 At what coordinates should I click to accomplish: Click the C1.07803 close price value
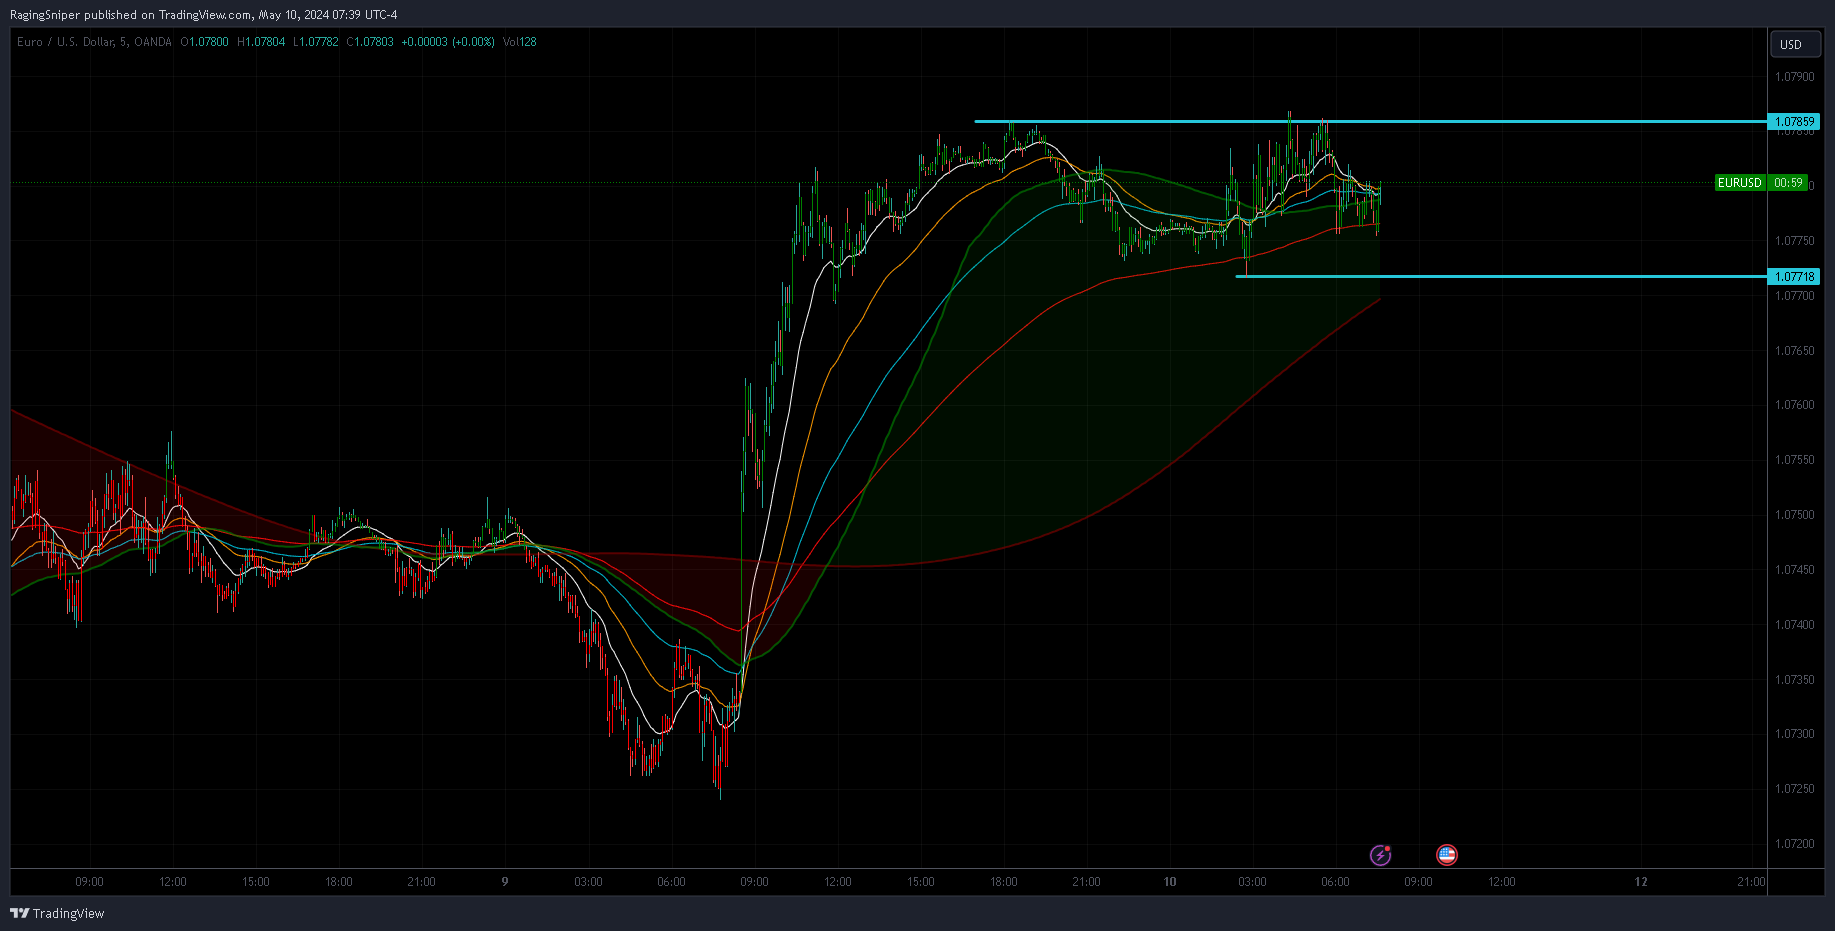coord(370,42)
